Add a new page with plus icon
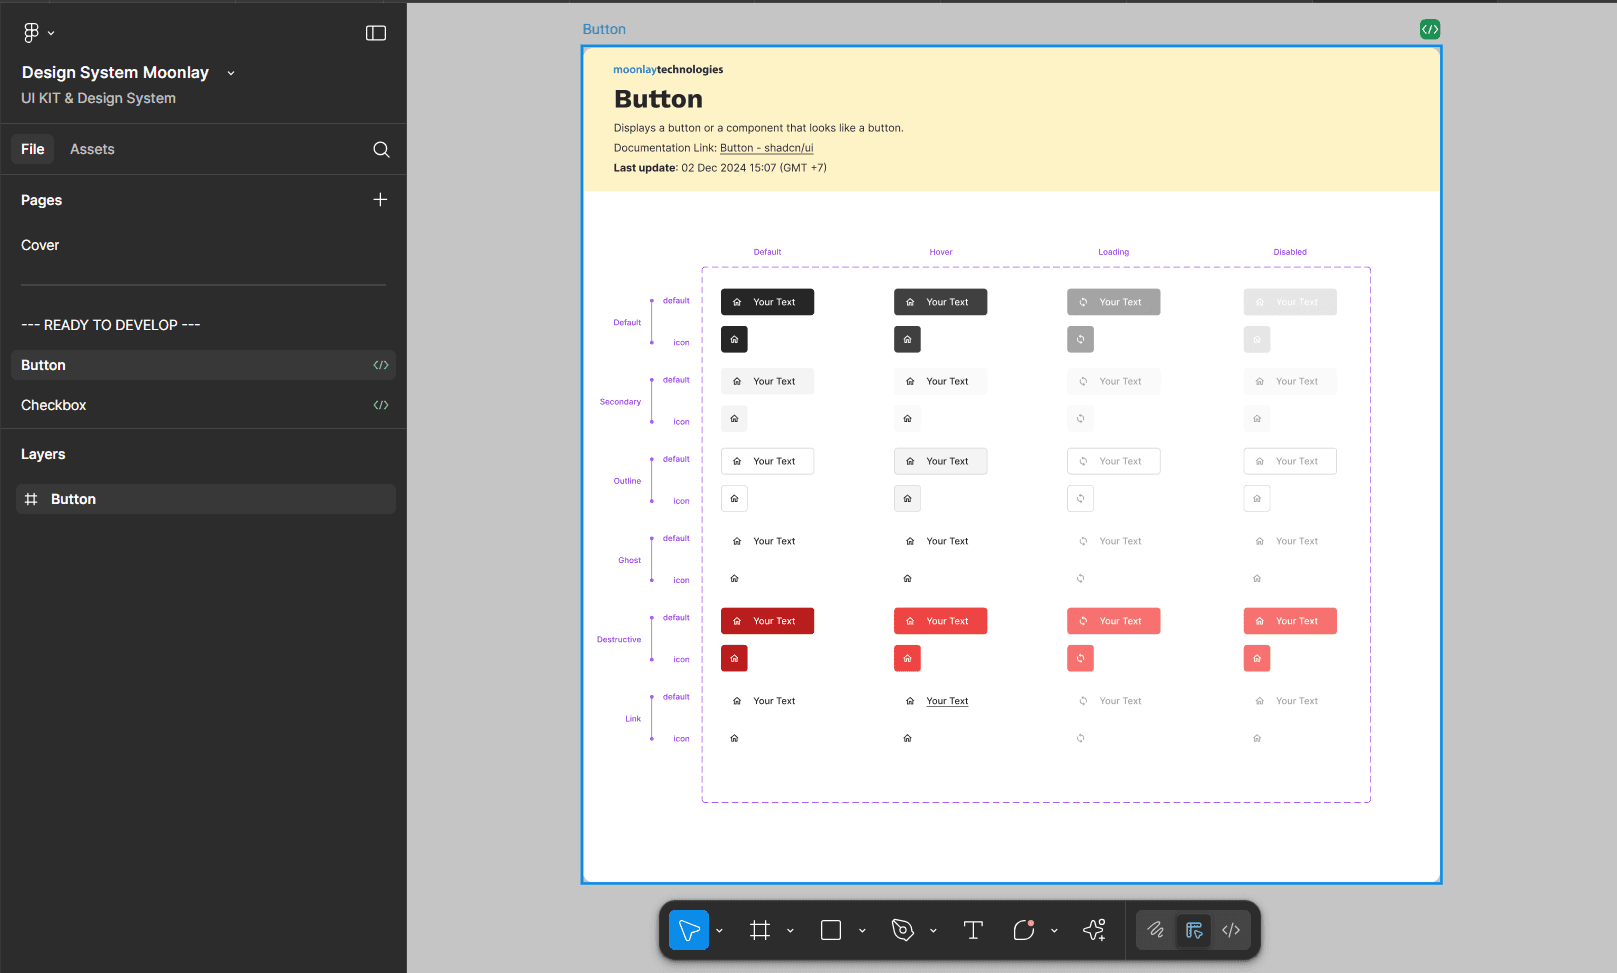The image size is (1617, 973). [x=380, y=200]
